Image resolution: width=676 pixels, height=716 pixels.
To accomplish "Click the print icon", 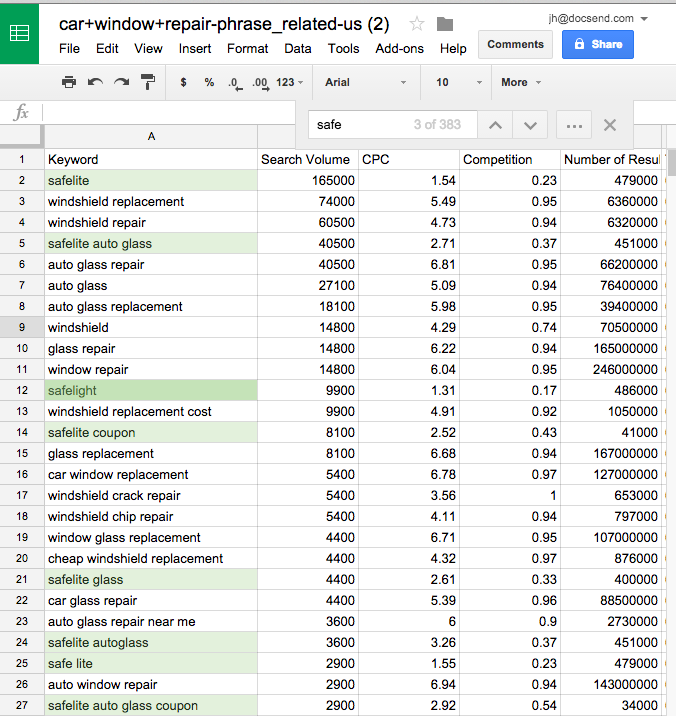I will pos(68,82).
